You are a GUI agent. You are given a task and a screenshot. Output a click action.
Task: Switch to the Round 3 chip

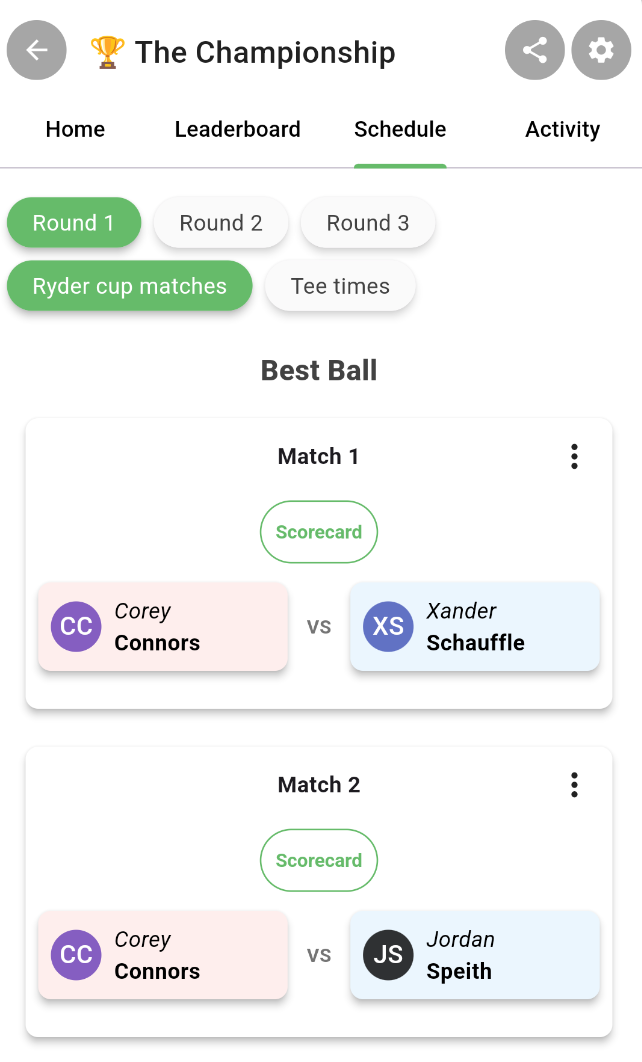click(x=368, y=223)
